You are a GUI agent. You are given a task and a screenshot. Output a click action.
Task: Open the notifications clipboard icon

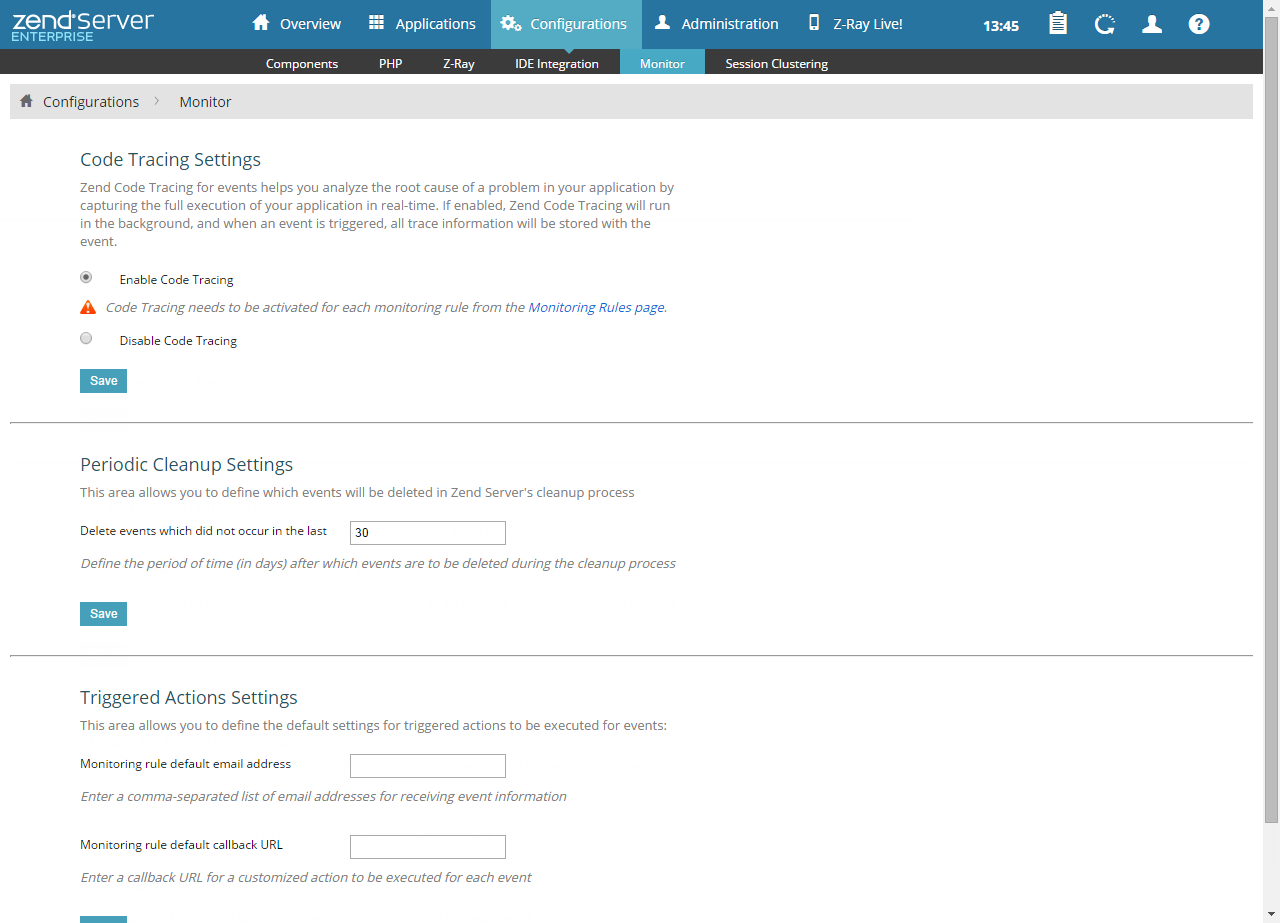coord(1057,24)
